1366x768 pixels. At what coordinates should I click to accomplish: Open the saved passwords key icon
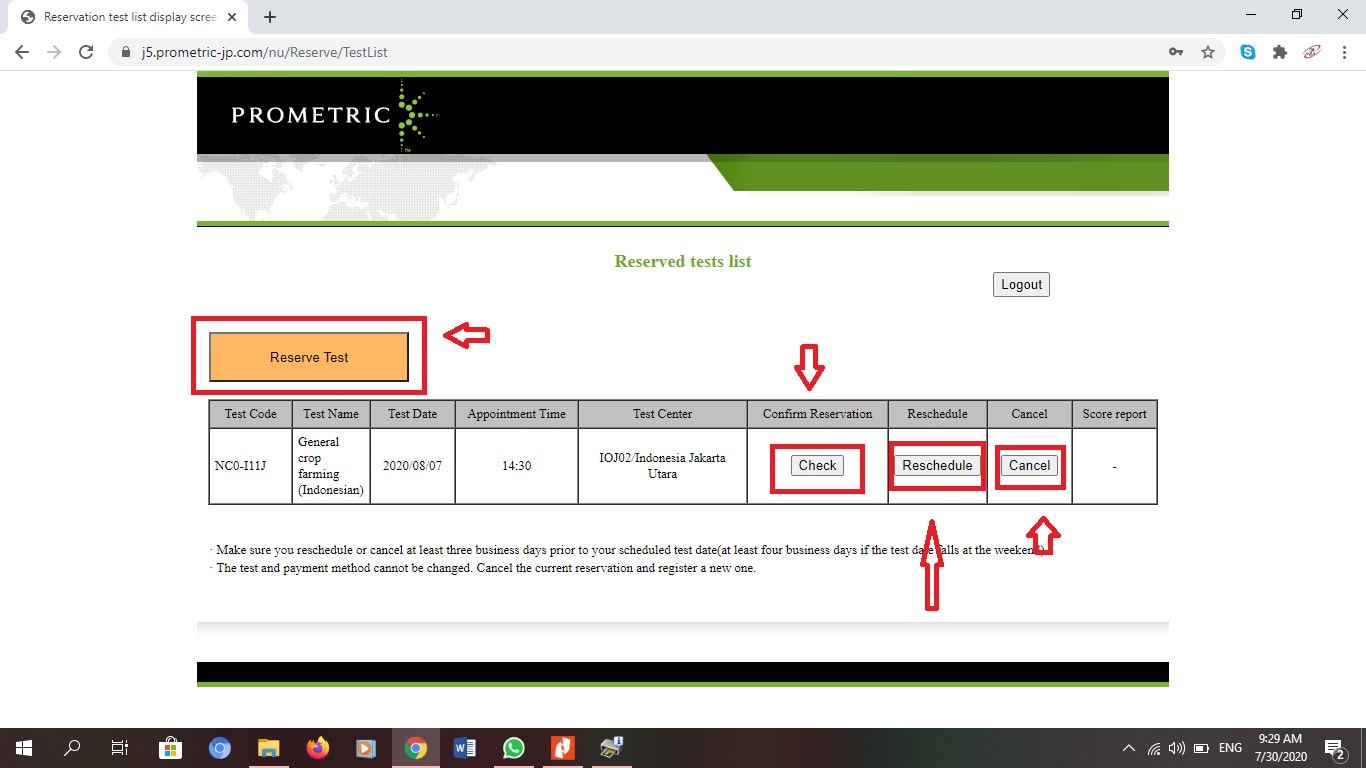coord(1176,52)
